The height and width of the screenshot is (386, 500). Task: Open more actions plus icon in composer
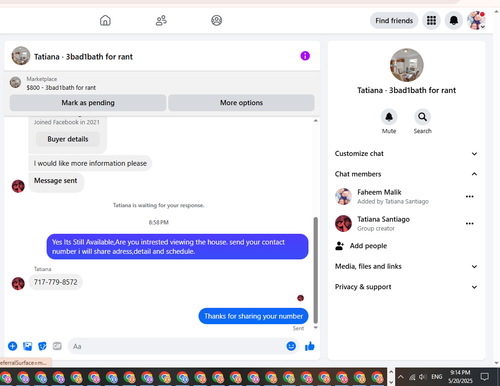[x=13, y=346]
